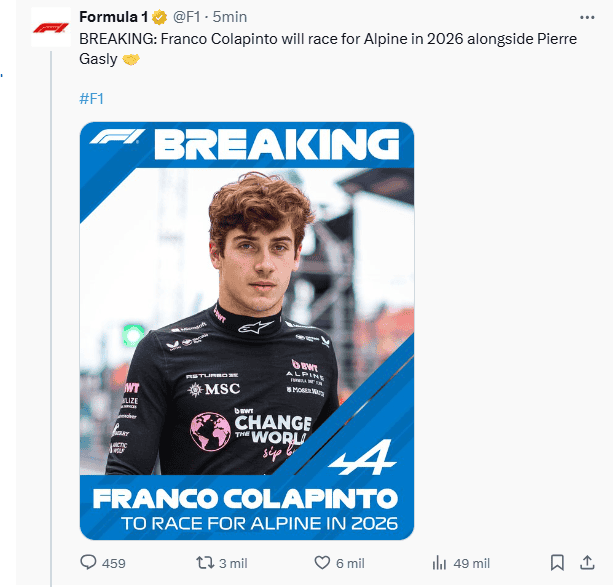613x587 pixels.
Task: Open the #F1 hashtag
Action: [x=91, y=98]
